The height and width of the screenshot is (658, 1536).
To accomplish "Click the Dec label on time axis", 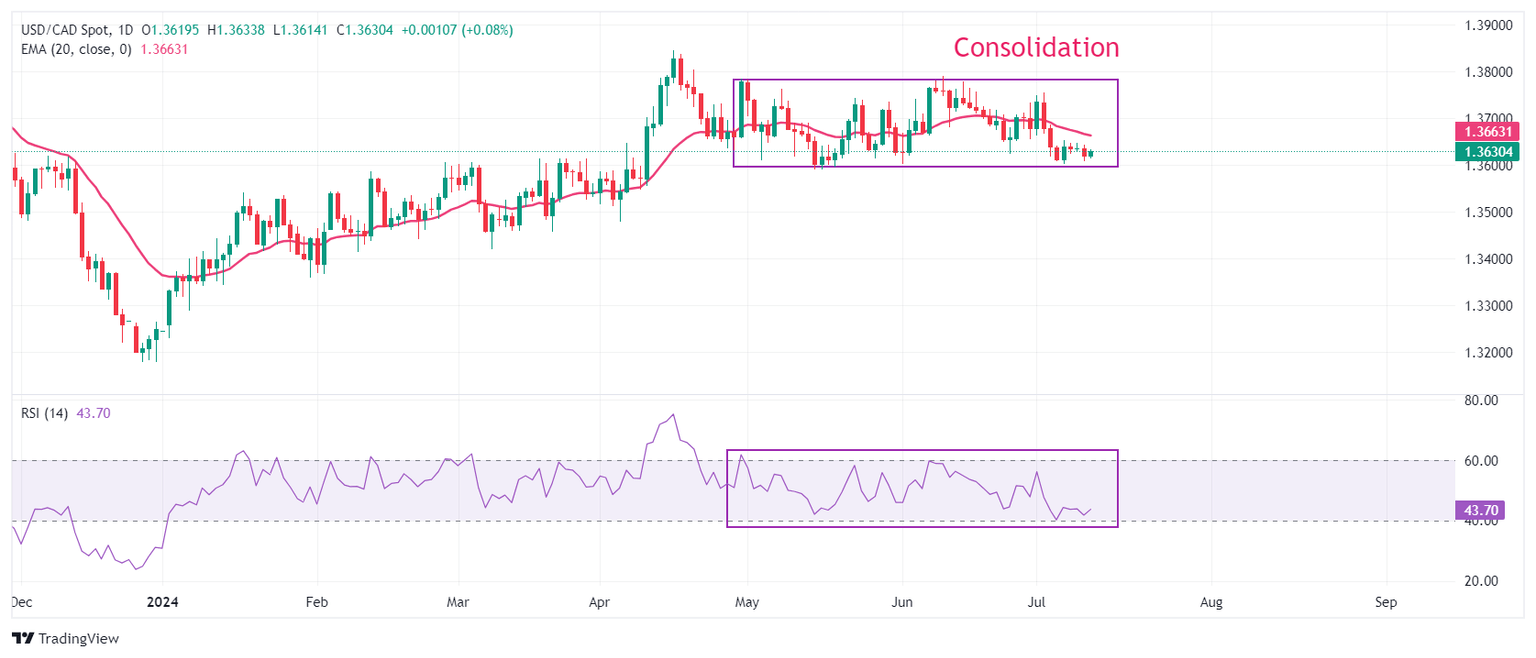I will [x=21, y=603].
